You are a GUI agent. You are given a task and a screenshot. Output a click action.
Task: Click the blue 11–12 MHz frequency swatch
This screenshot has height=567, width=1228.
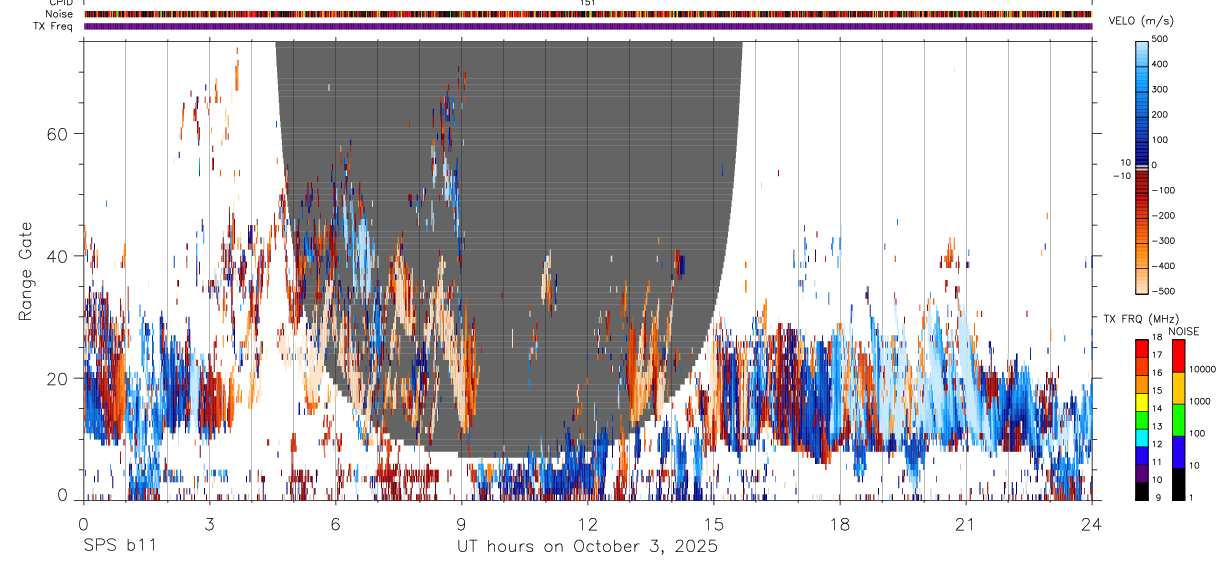(1142, 455)
